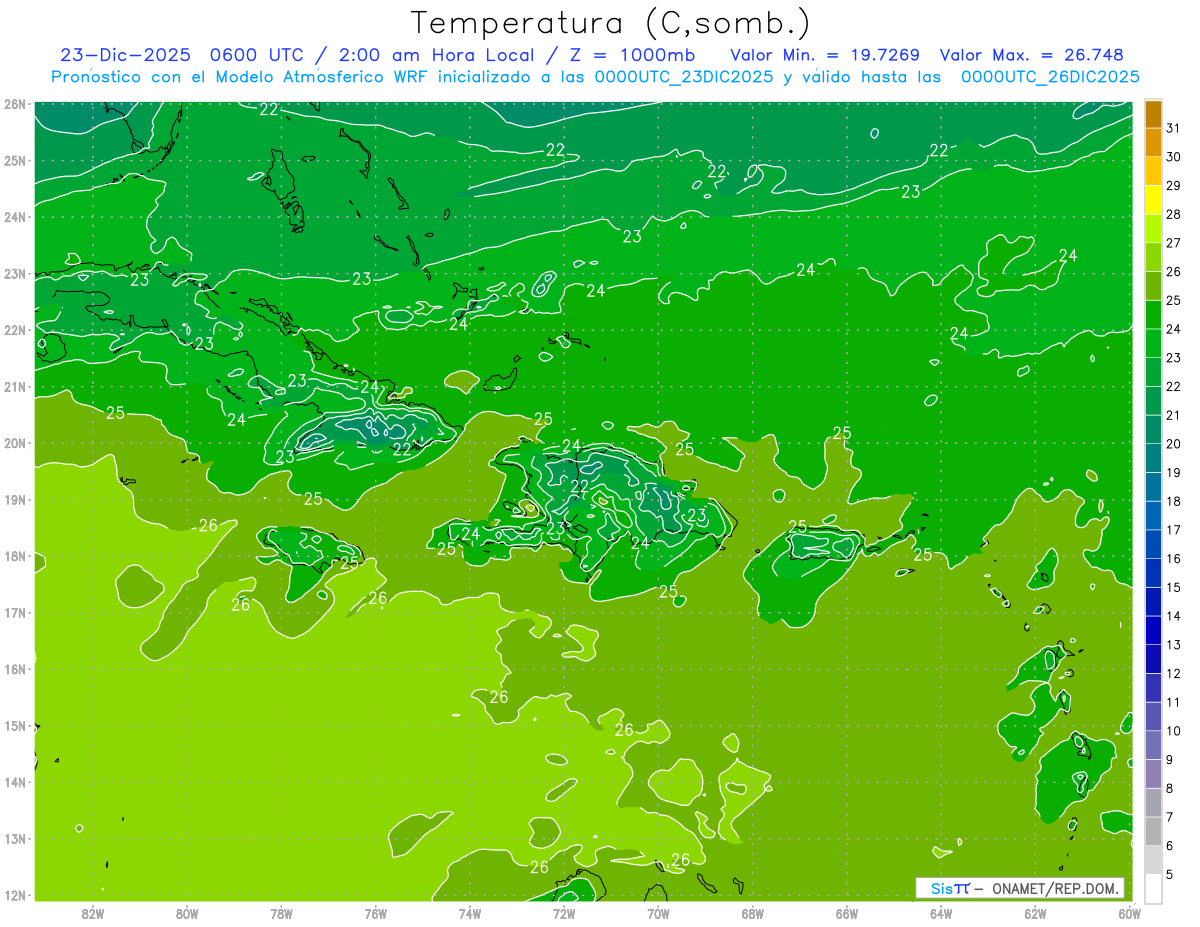Click the "11" color bar label
Viewport: 1200px width, 927px height.
(x=1173, y=702)
